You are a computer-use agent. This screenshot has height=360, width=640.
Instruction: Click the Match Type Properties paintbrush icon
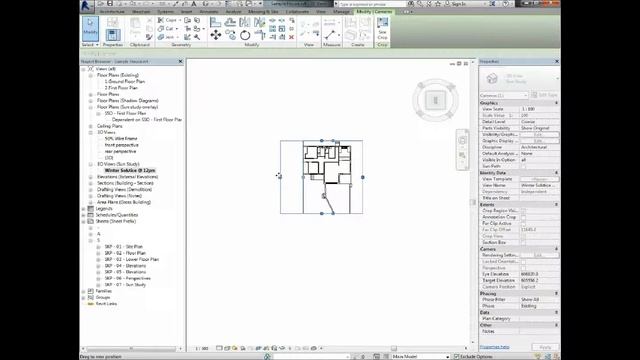[x=149, y=37]
